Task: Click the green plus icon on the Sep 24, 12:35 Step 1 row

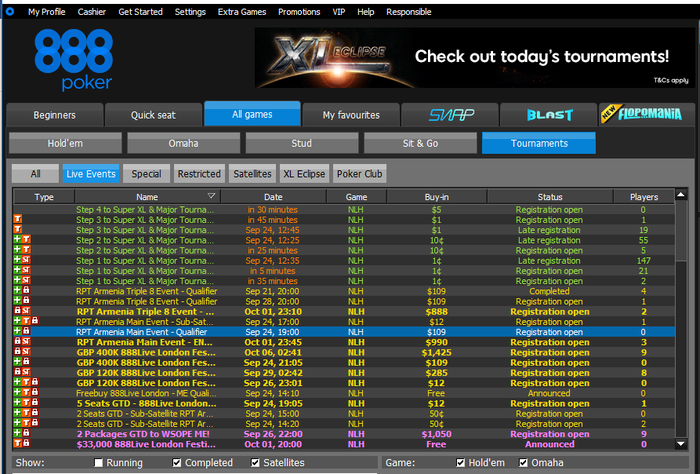Action: tap(17, 260)
